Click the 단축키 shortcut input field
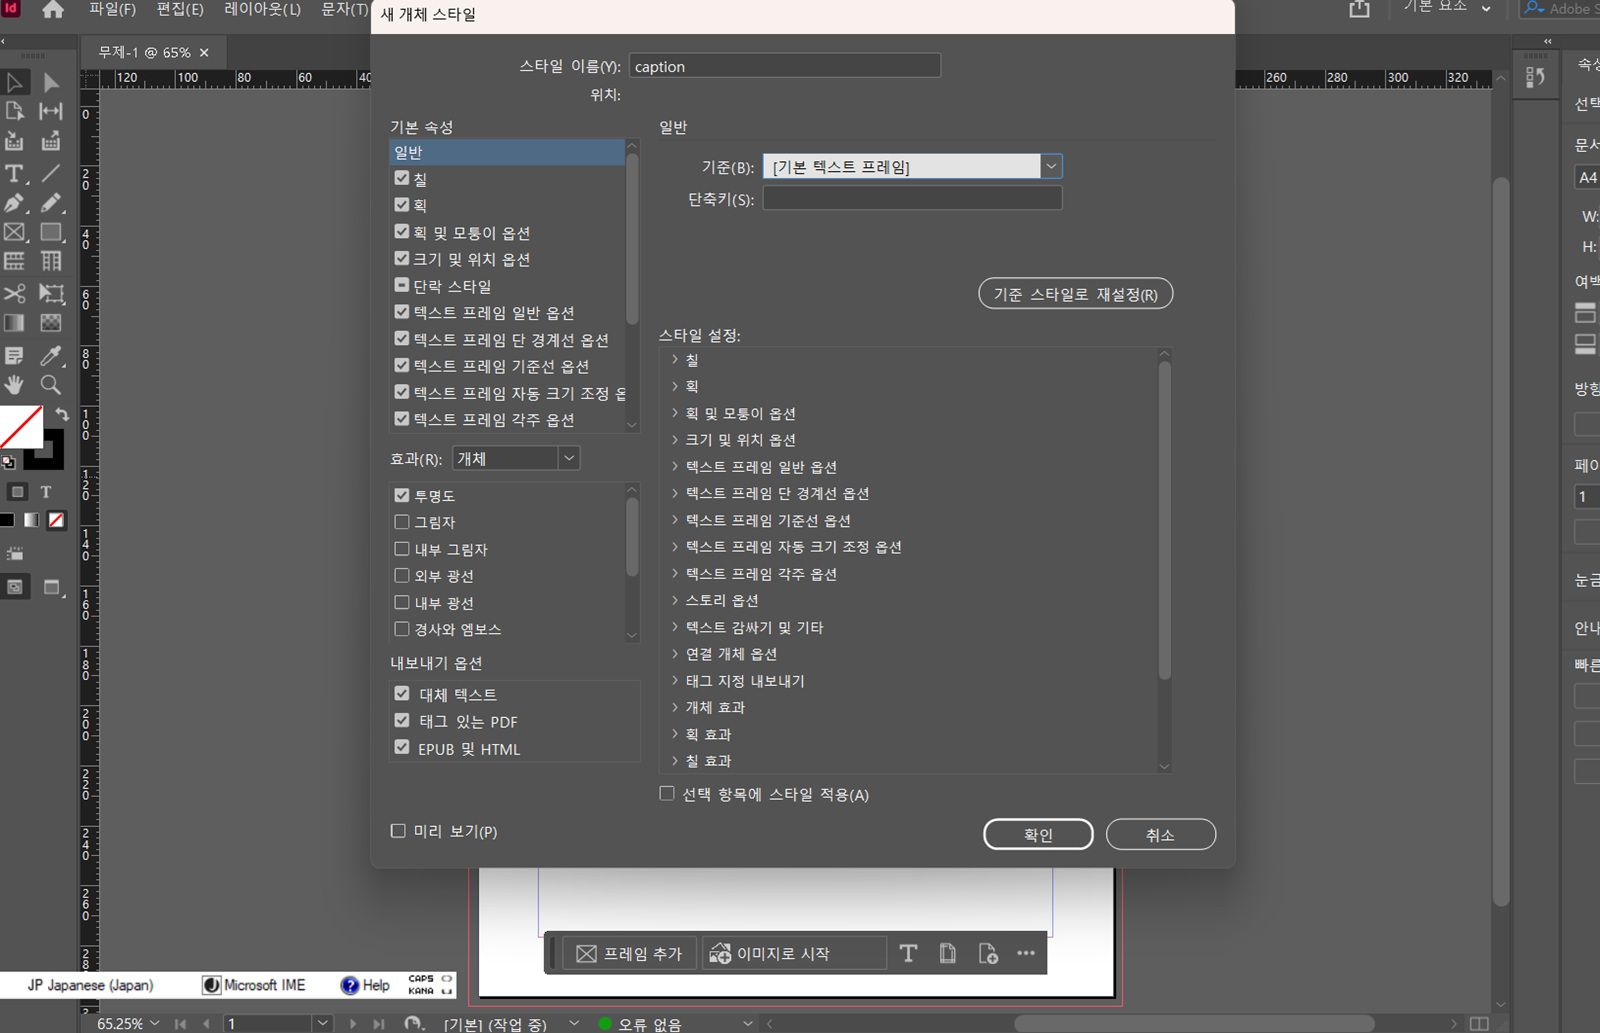 tap(912, 198)
